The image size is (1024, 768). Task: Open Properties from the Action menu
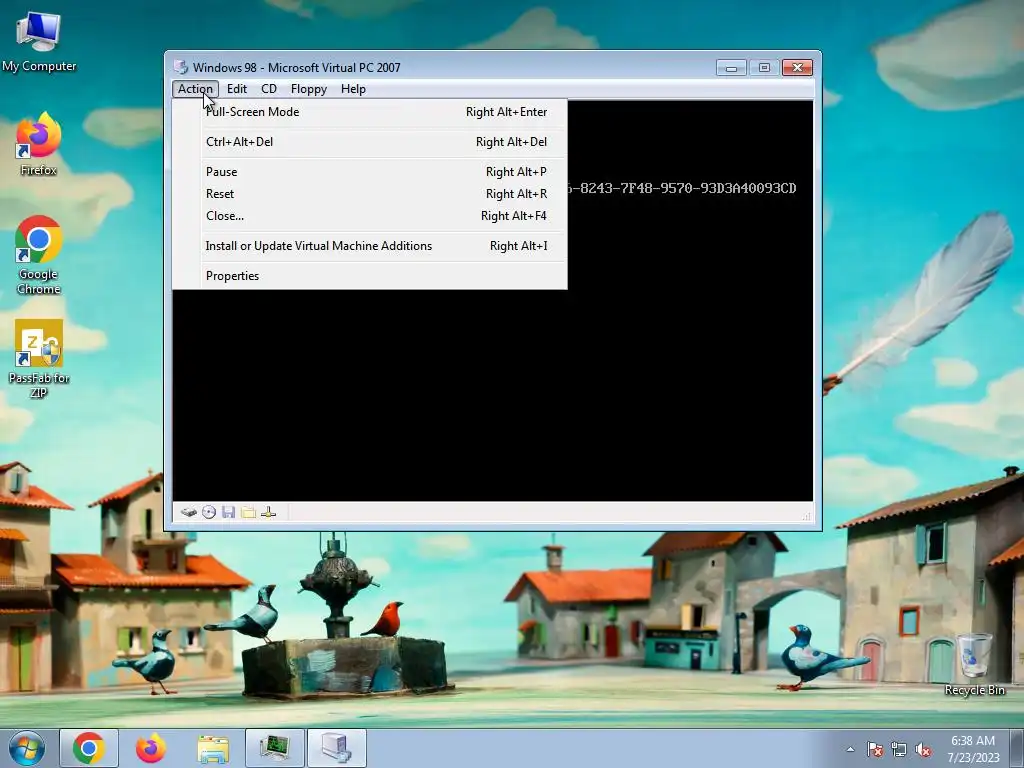[x=370, y=276]
